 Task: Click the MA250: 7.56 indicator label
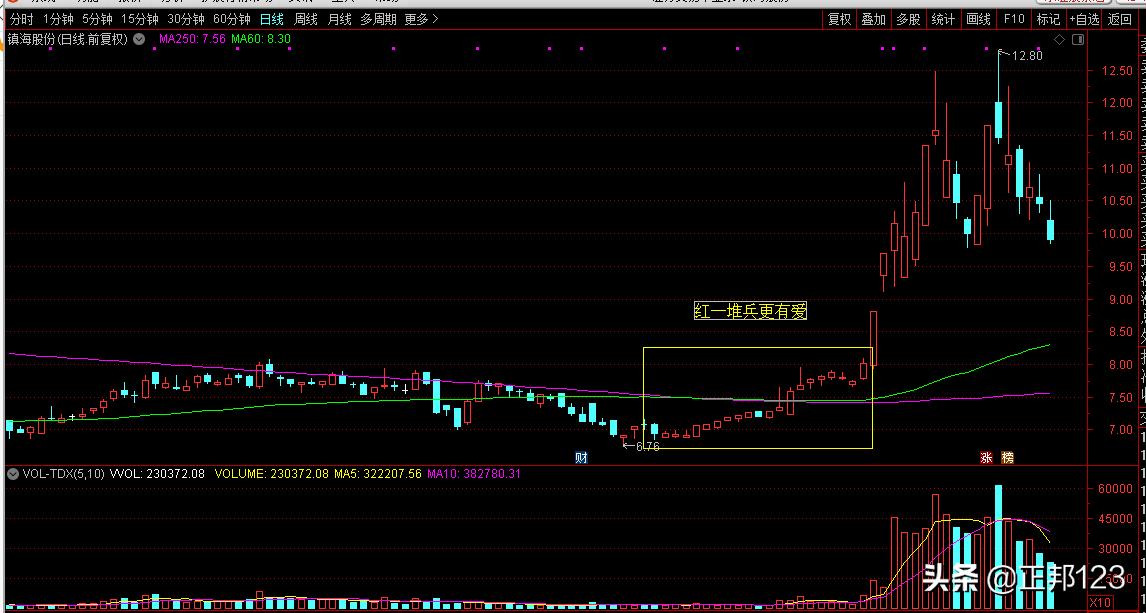point(191,39)
